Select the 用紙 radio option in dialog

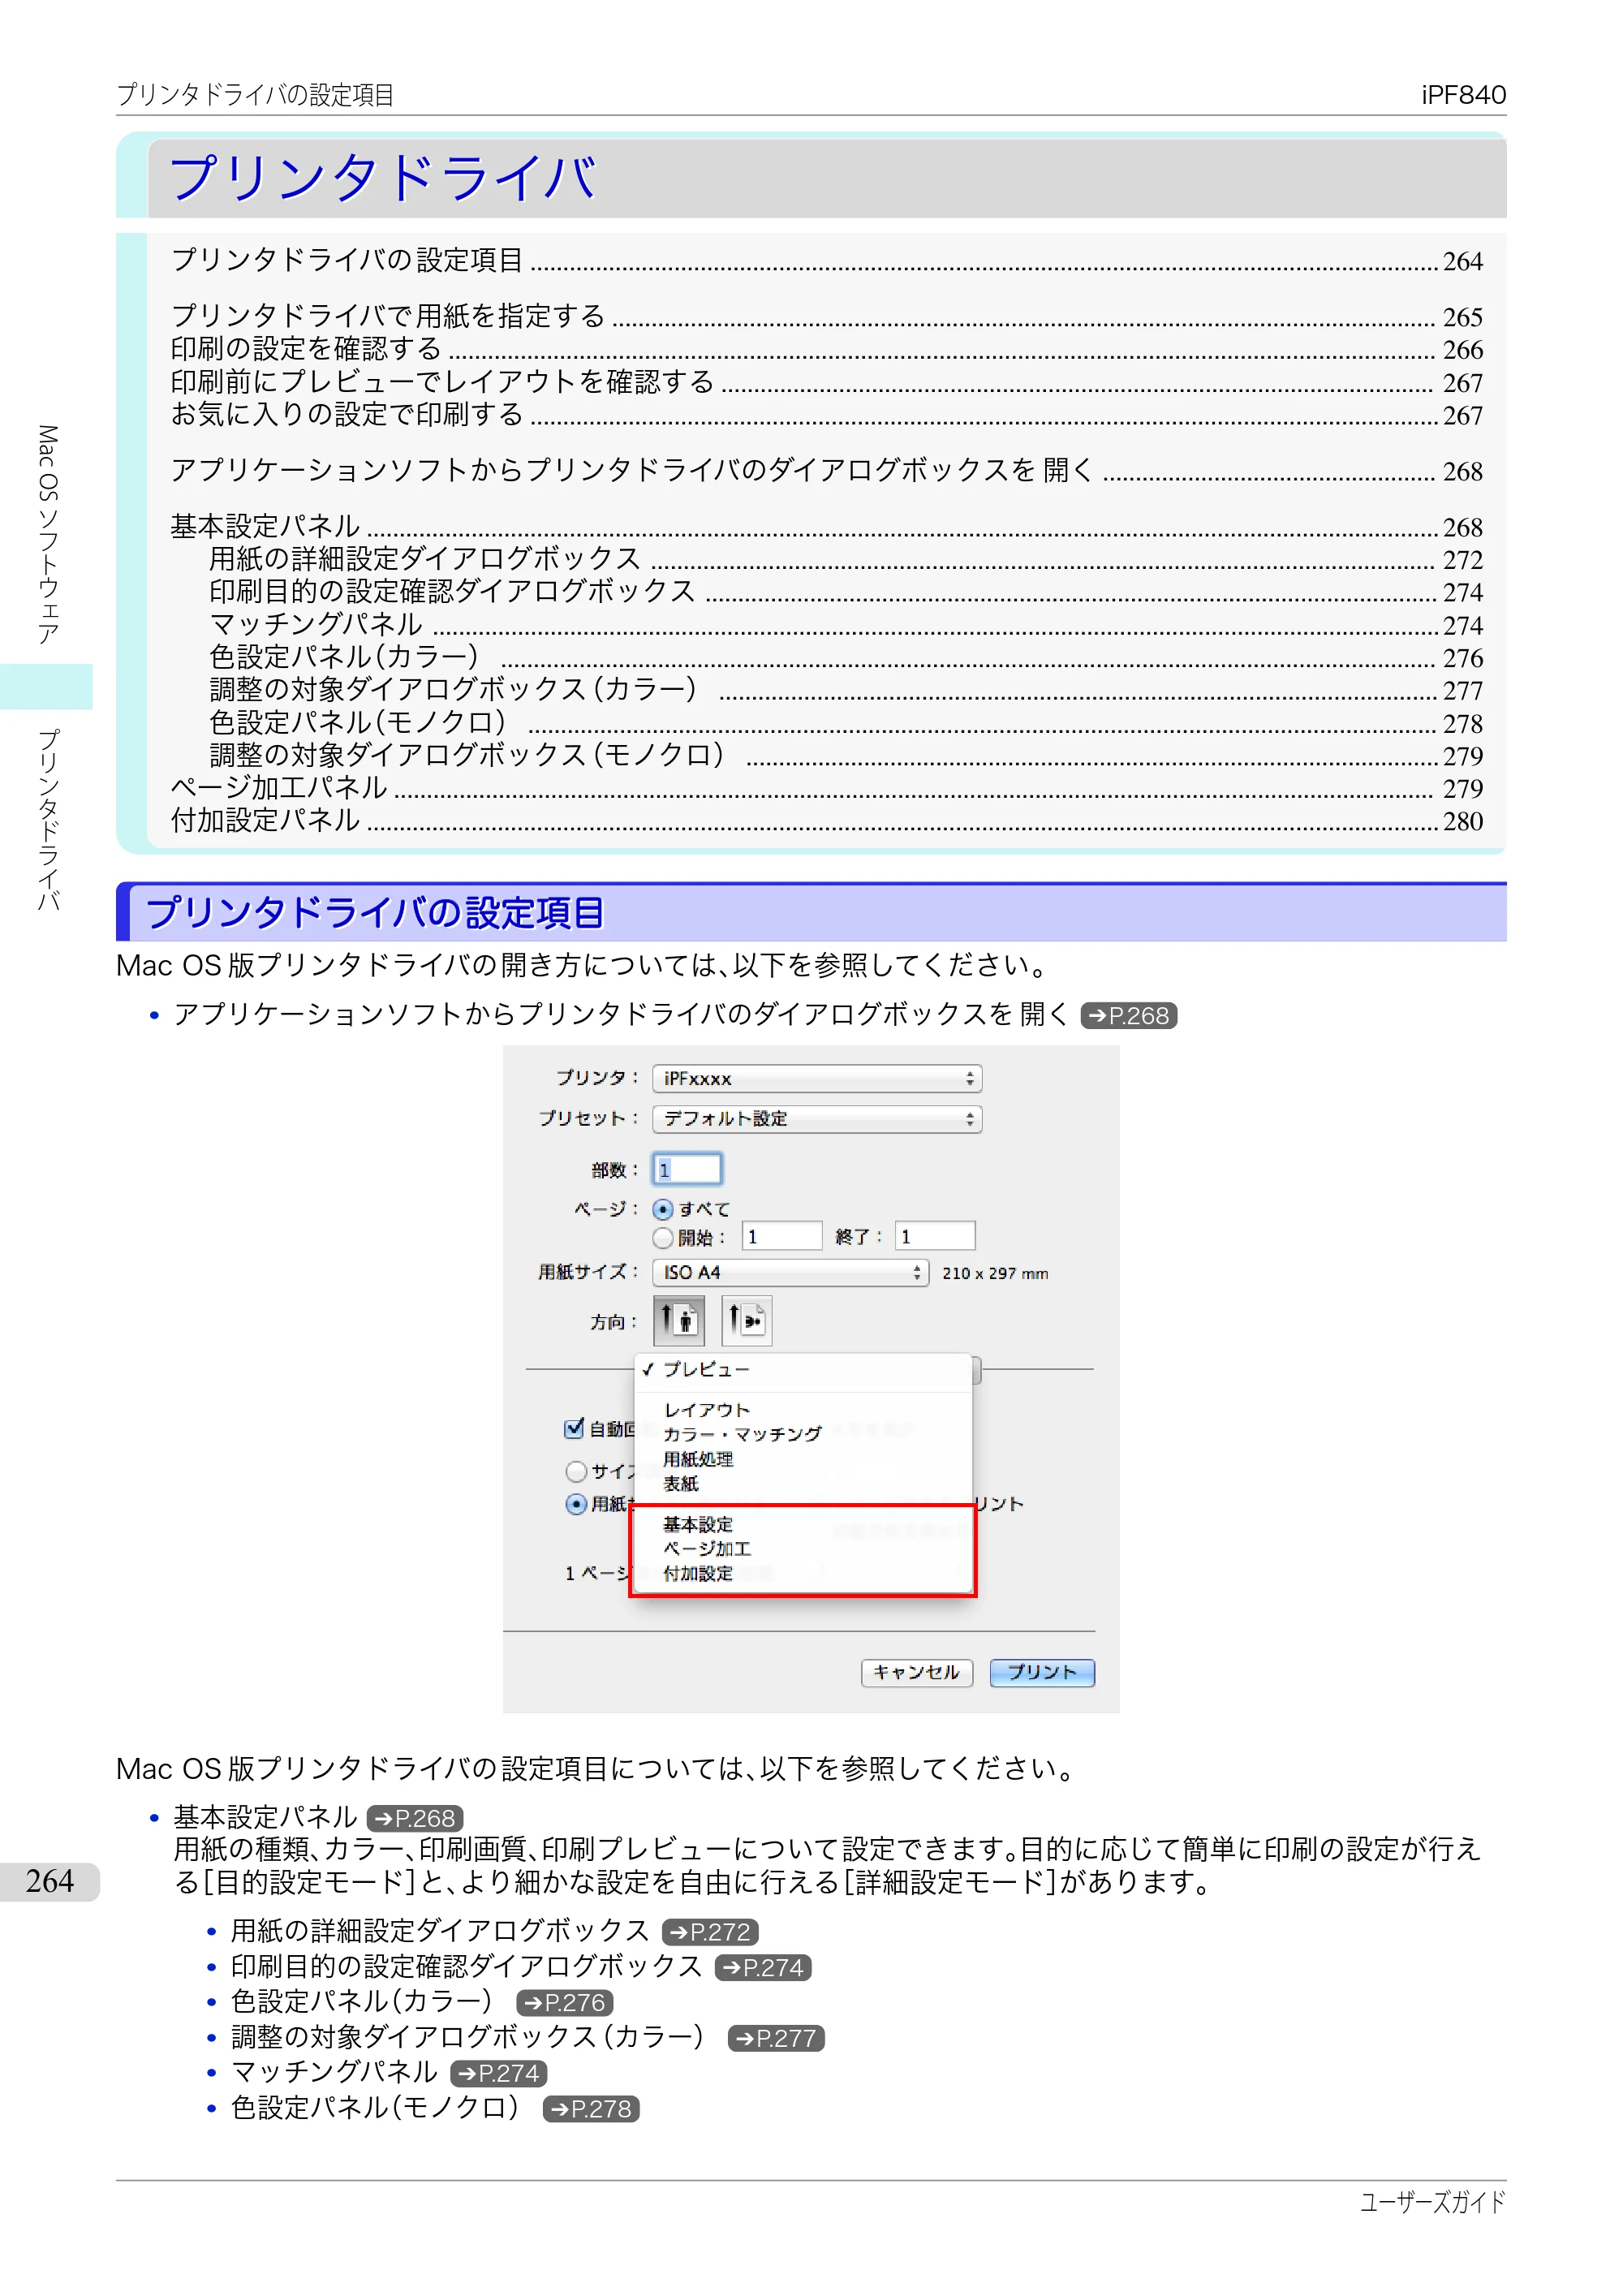[x=576, y=1504]
